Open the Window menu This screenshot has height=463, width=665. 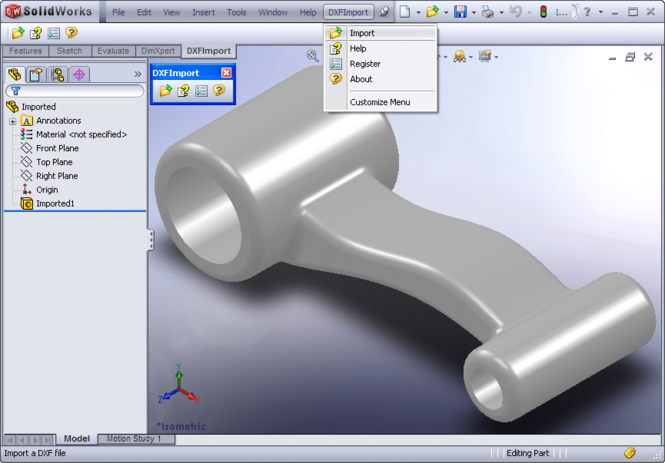(x=273, y=12)
